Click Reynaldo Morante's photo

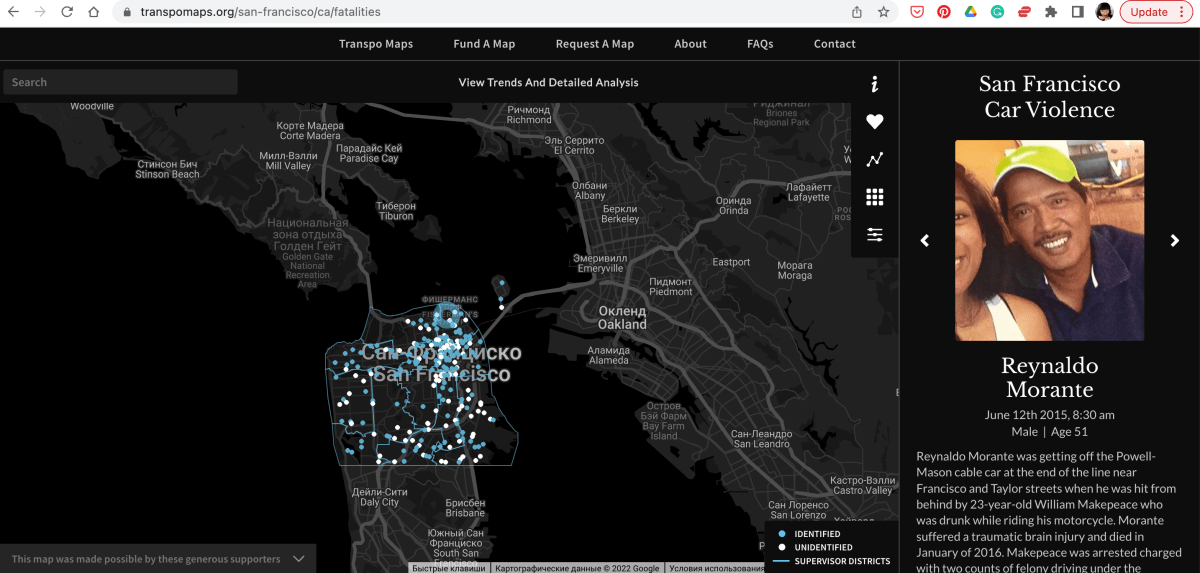click(1049, 240)
